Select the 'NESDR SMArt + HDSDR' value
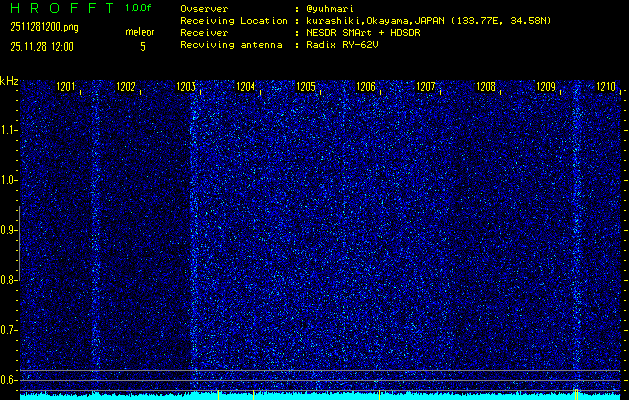This screenshot has width=629, height=400. [x=363, y=33]
